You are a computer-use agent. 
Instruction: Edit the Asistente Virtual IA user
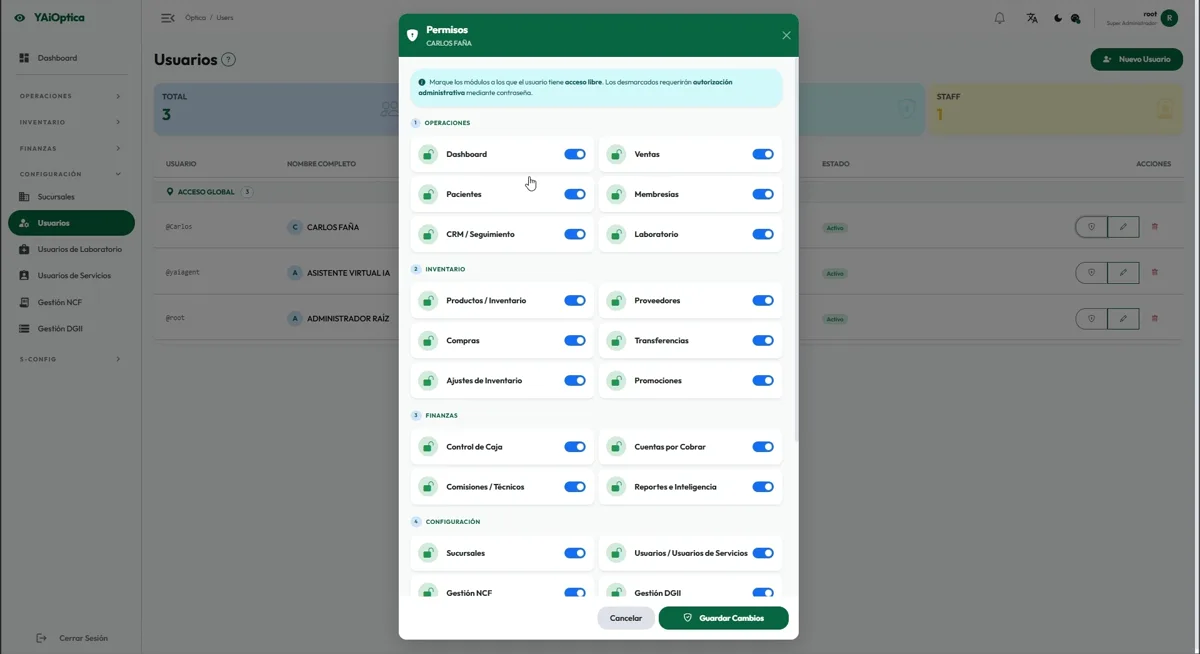coord(1123,272)
